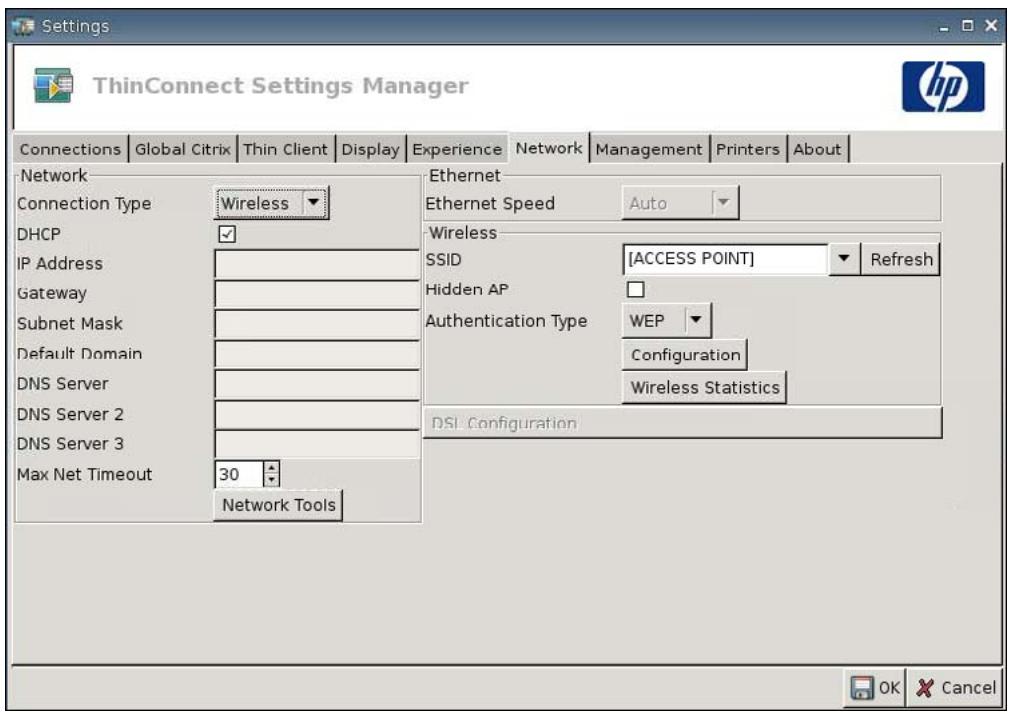View Wireless Statistics

705,387
